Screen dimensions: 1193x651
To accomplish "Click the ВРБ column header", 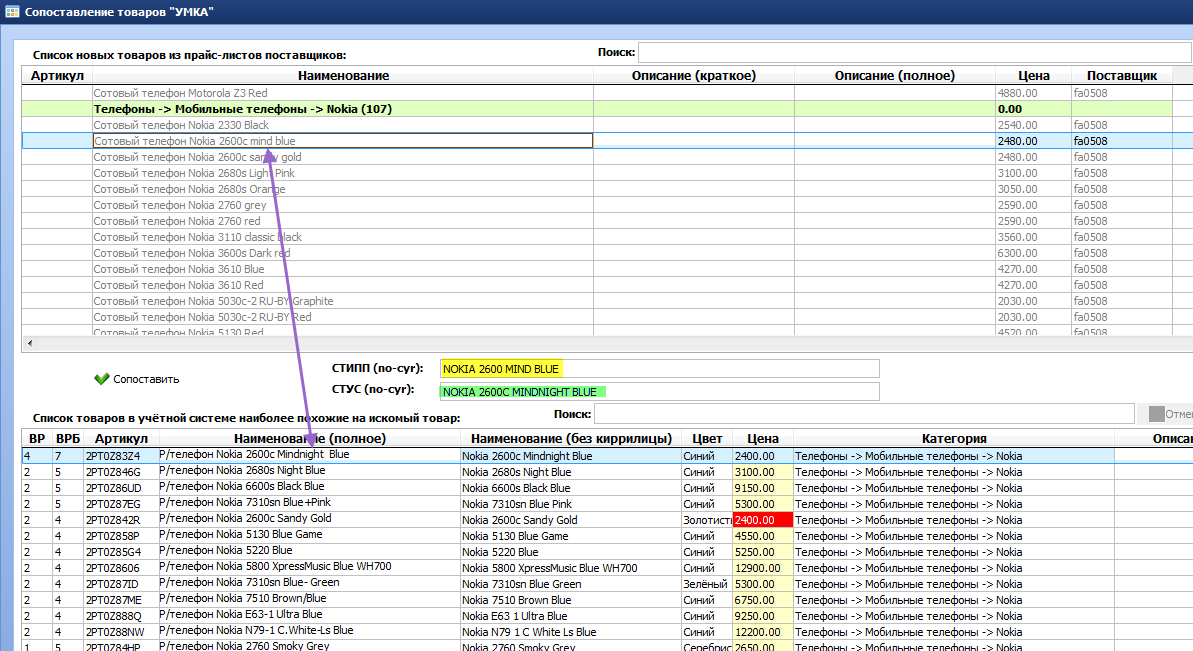I will (x=68, y=438).
